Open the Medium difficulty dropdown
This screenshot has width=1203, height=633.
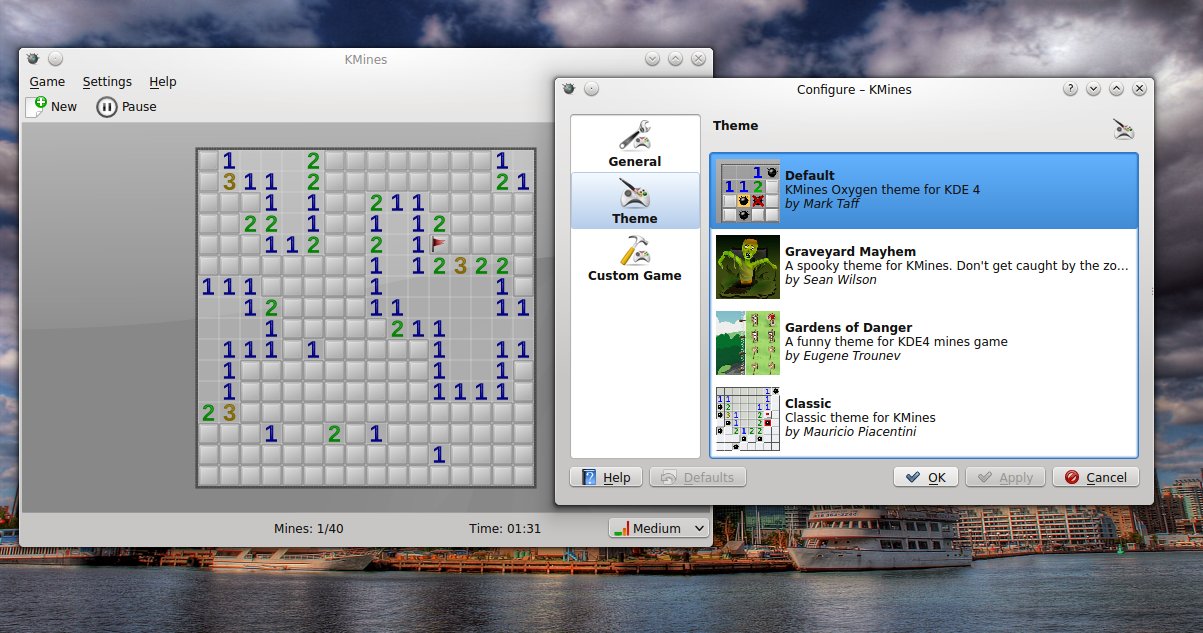658,528
